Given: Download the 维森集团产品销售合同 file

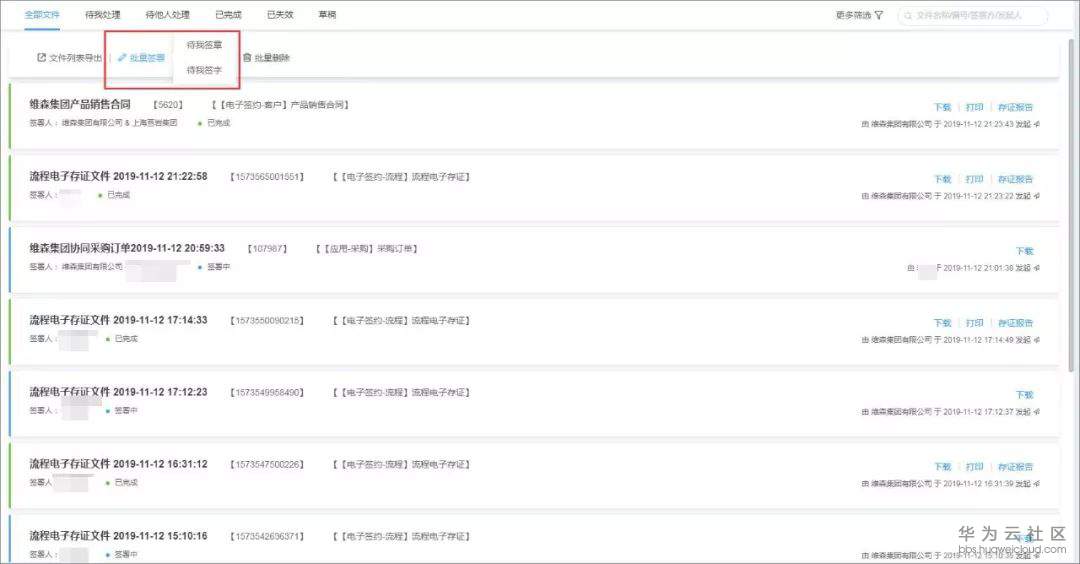Looking at the screenshot, I should point(942,107).
